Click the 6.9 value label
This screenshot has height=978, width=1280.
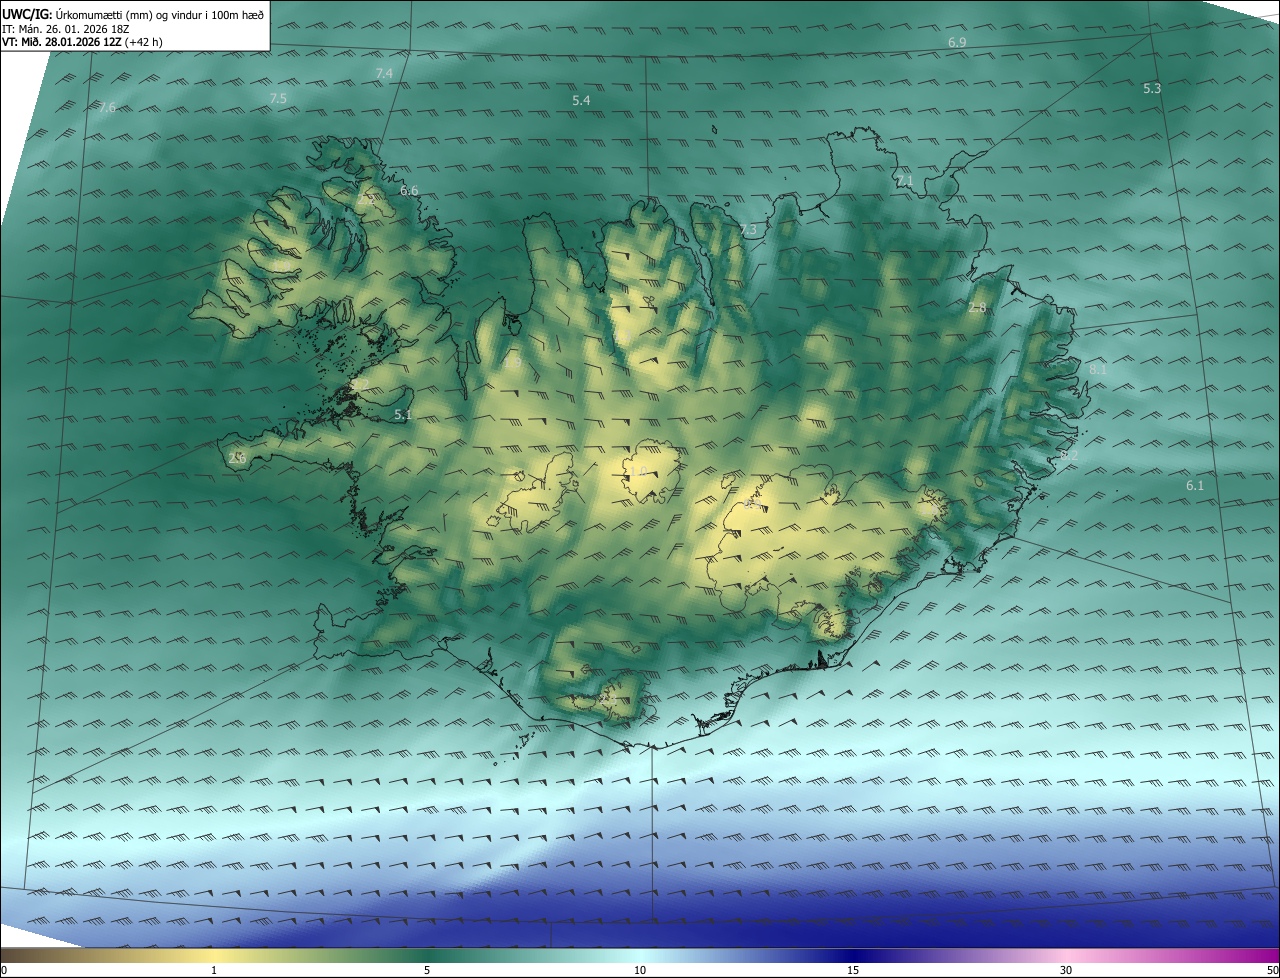click(957, 43)
